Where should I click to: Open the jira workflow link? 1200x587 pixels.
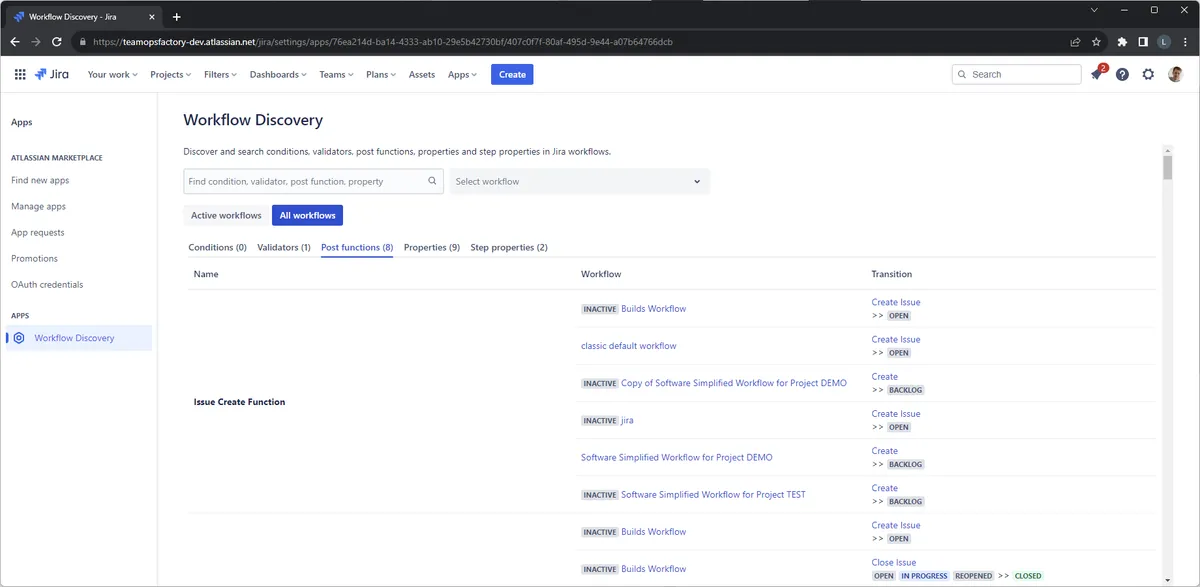tap(627, 420)
